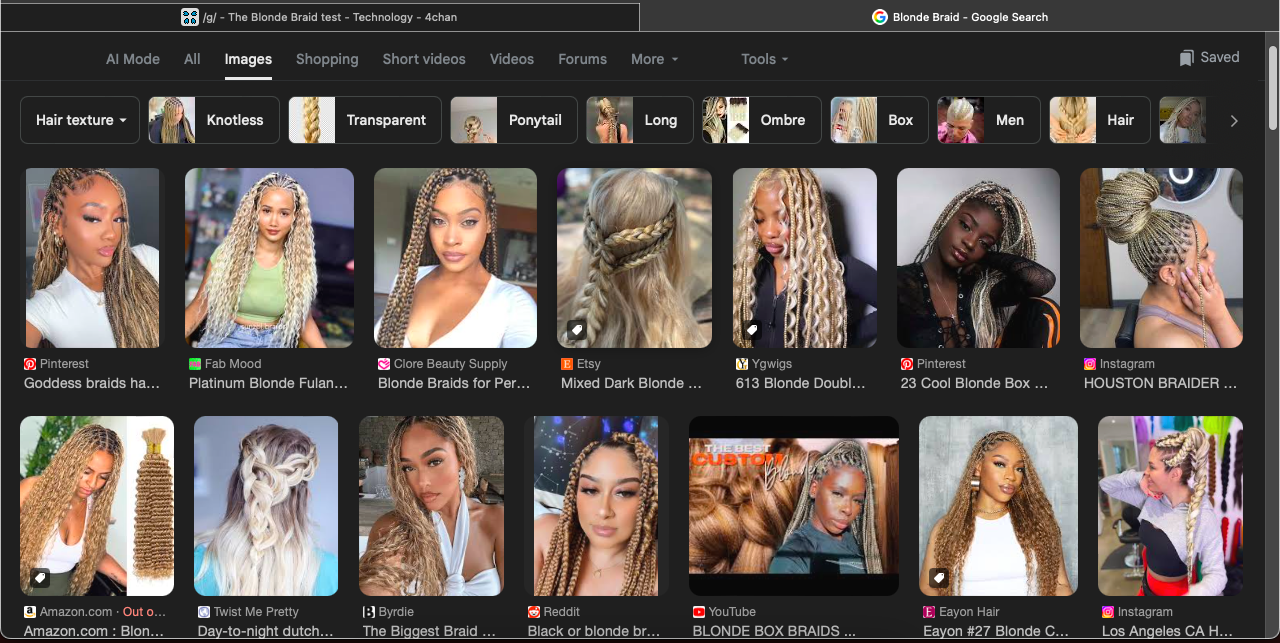1280x643 pixels.
Task: Click the product tag icon on Amazon image
Action: coord(40,577)
